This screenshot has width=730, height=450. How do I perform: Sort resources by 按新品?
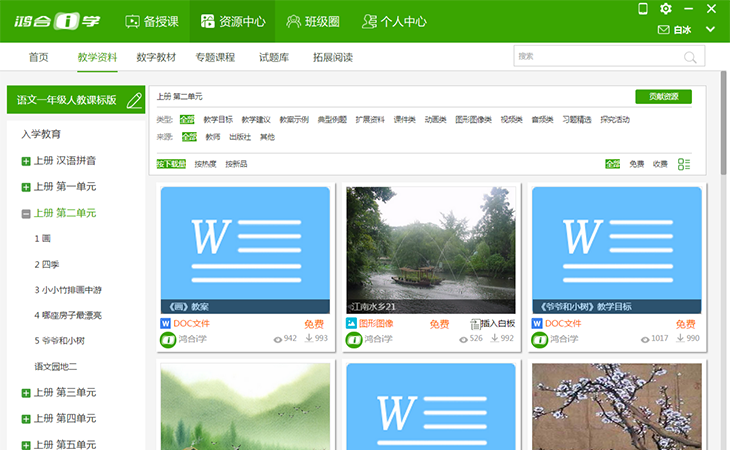click(236, 164)
